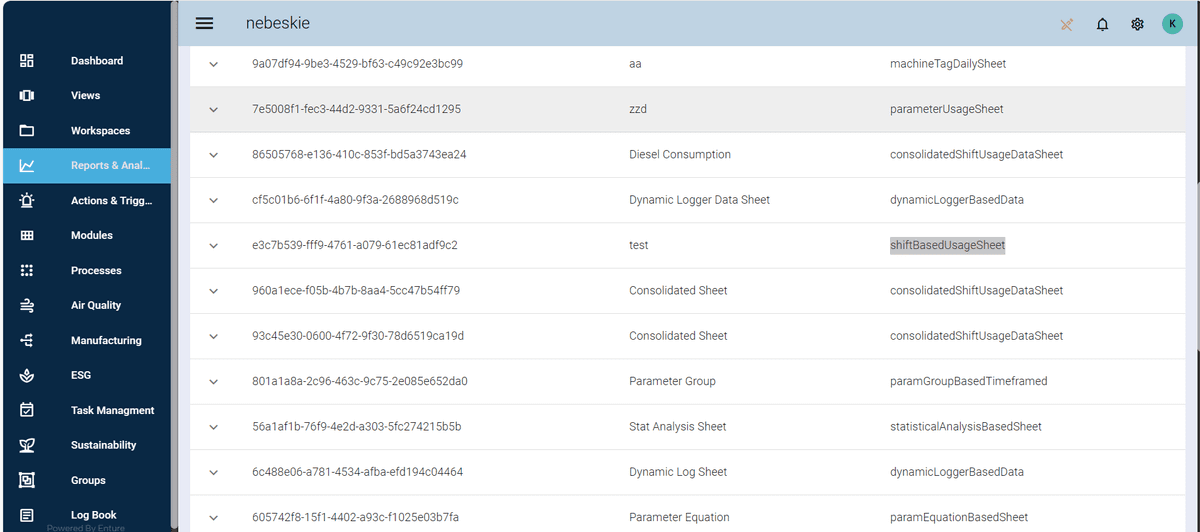
Task: Select the highlighted shiftBasedUsageSheet text
Action: 947,245
